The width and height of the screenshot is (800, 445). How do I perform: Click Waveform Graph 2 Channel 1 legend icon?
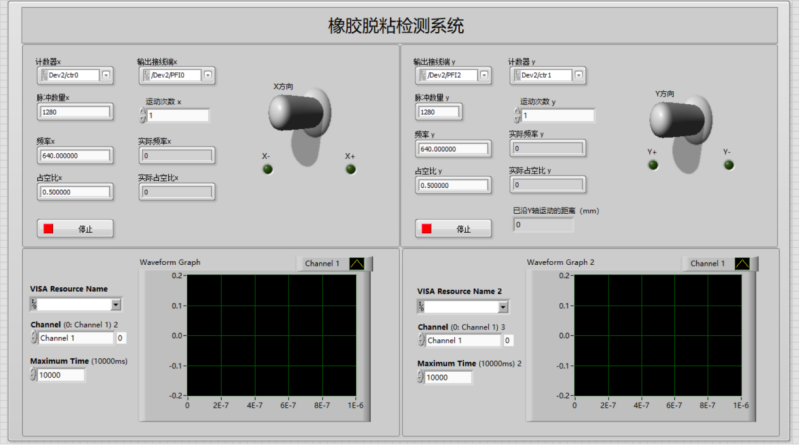(x=743, y=263)
